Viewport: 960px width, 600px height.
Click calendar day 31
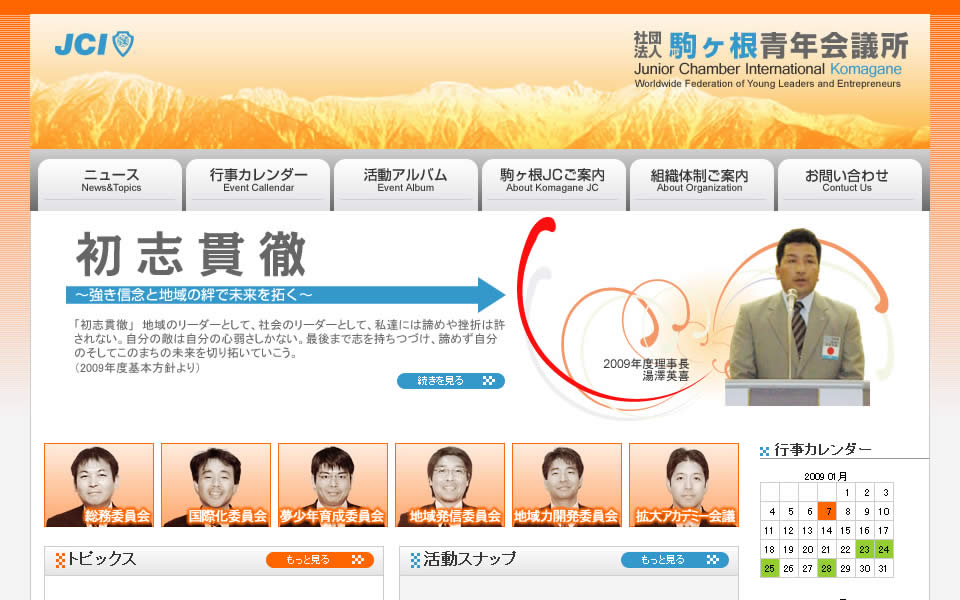(x=883, y=568)
